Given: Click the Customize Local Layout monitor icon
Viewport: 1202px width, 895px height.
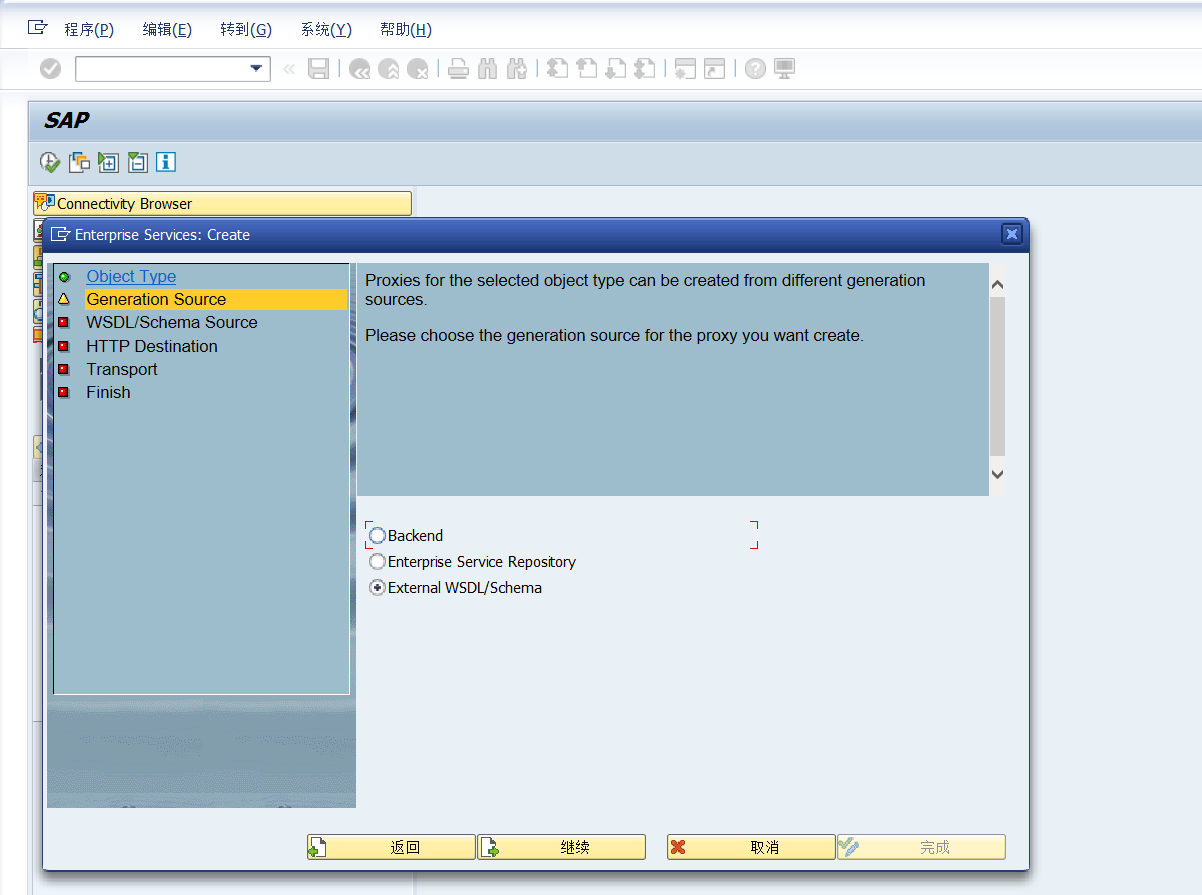Looking at the screenshot, I should (x=785, y=69).
